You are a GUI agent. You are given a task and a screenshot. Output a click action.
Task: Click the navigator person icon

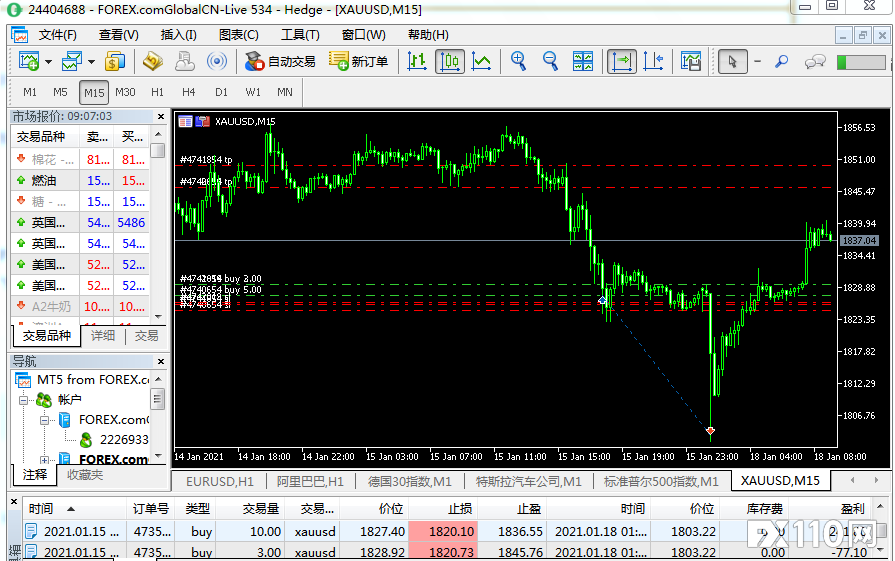pyautogui.click(x=184, y=61)
